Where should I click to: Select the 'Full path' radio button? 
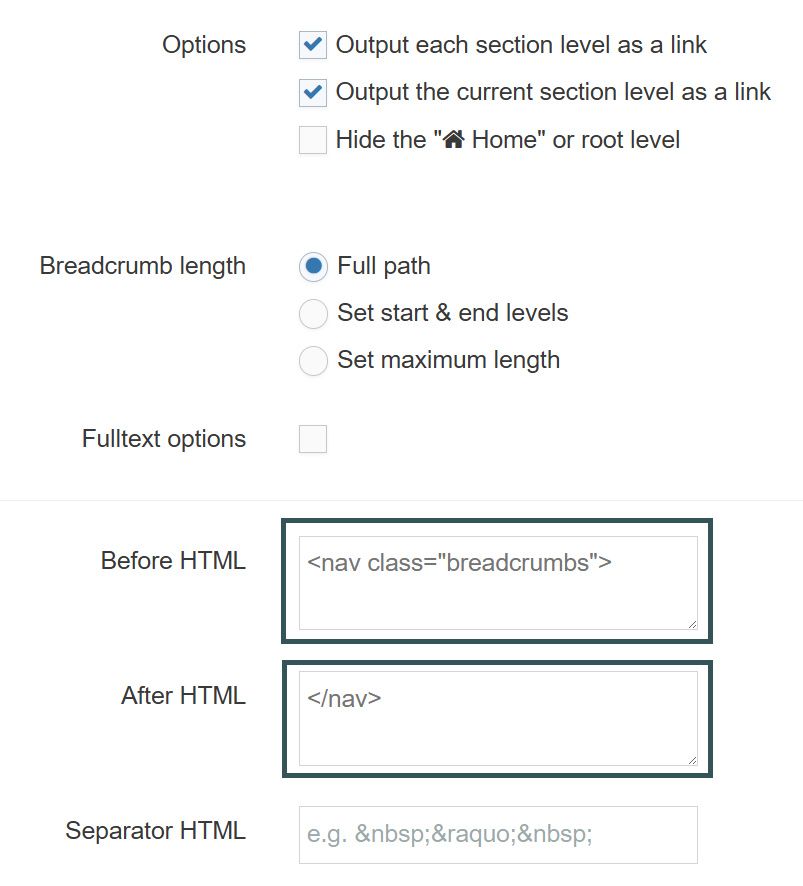[x=313, y=266]
